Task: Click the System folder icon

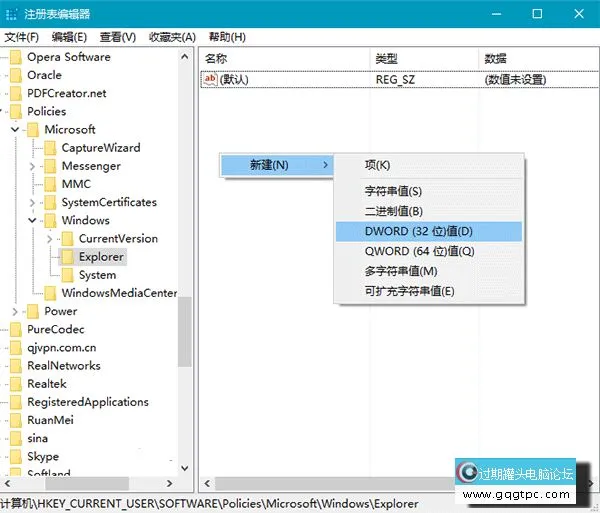Action: (67, 275)
